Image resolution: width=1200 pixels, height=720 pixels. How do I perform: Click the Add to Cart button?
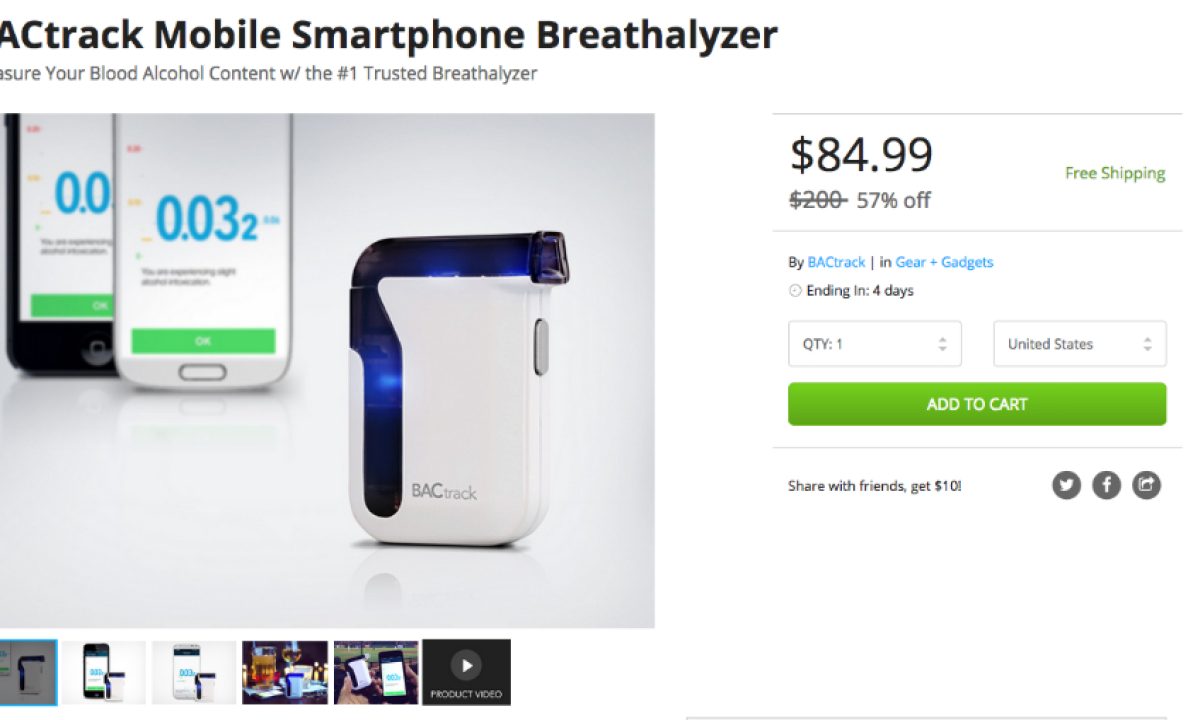coord(977,404)
